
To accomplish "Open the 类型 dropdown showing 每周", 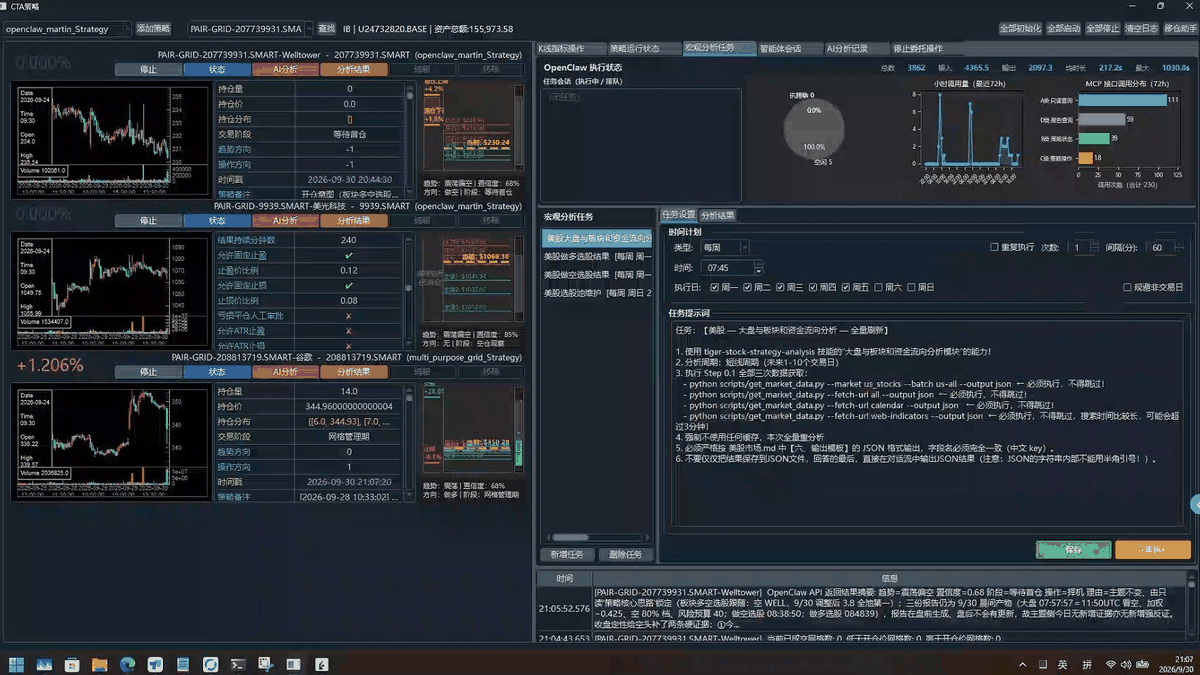I will (725, 247).
